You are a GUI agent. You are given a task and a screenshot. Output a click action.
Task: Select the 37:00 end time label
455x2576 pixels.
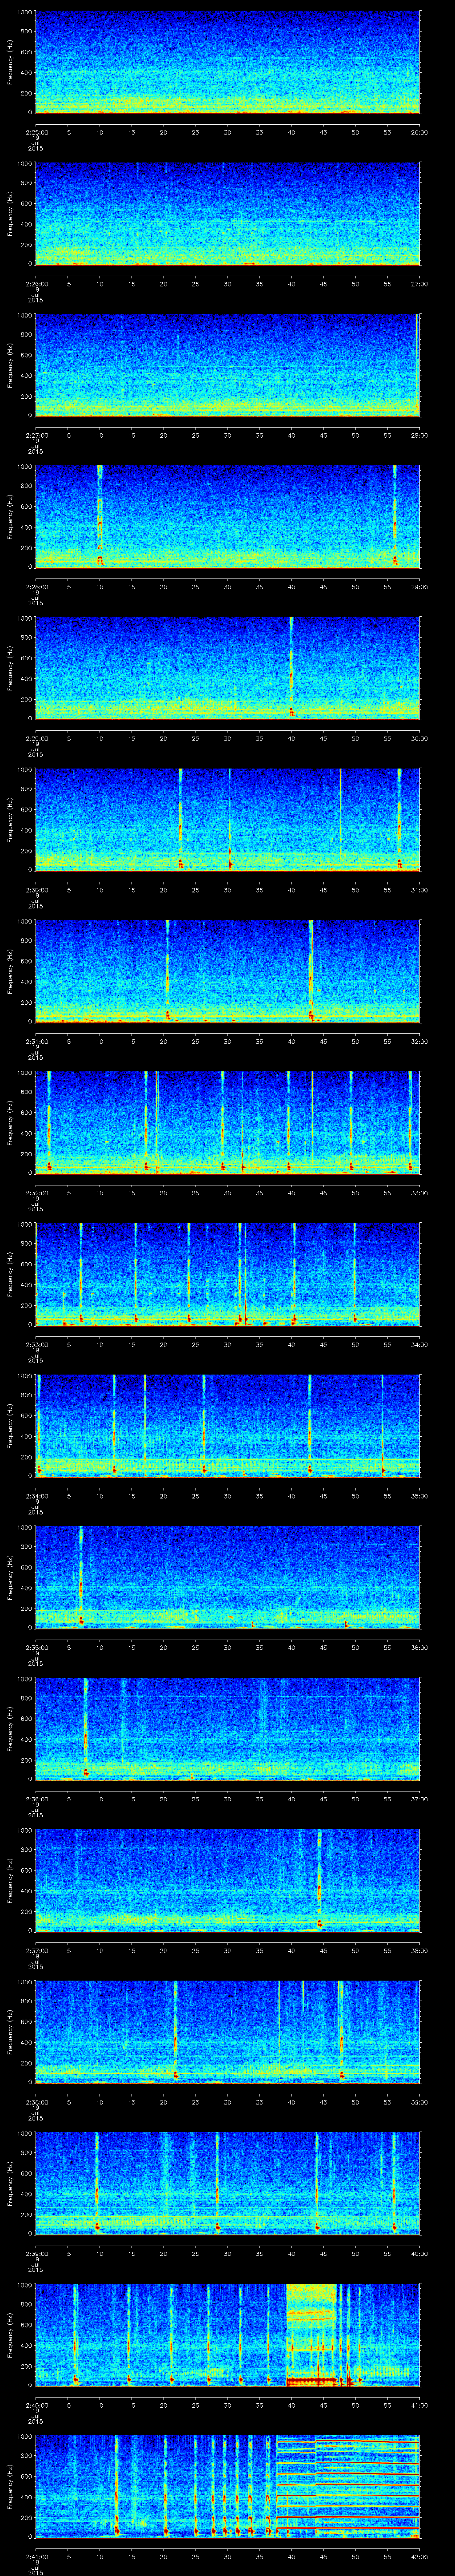tap(419, 1799)
